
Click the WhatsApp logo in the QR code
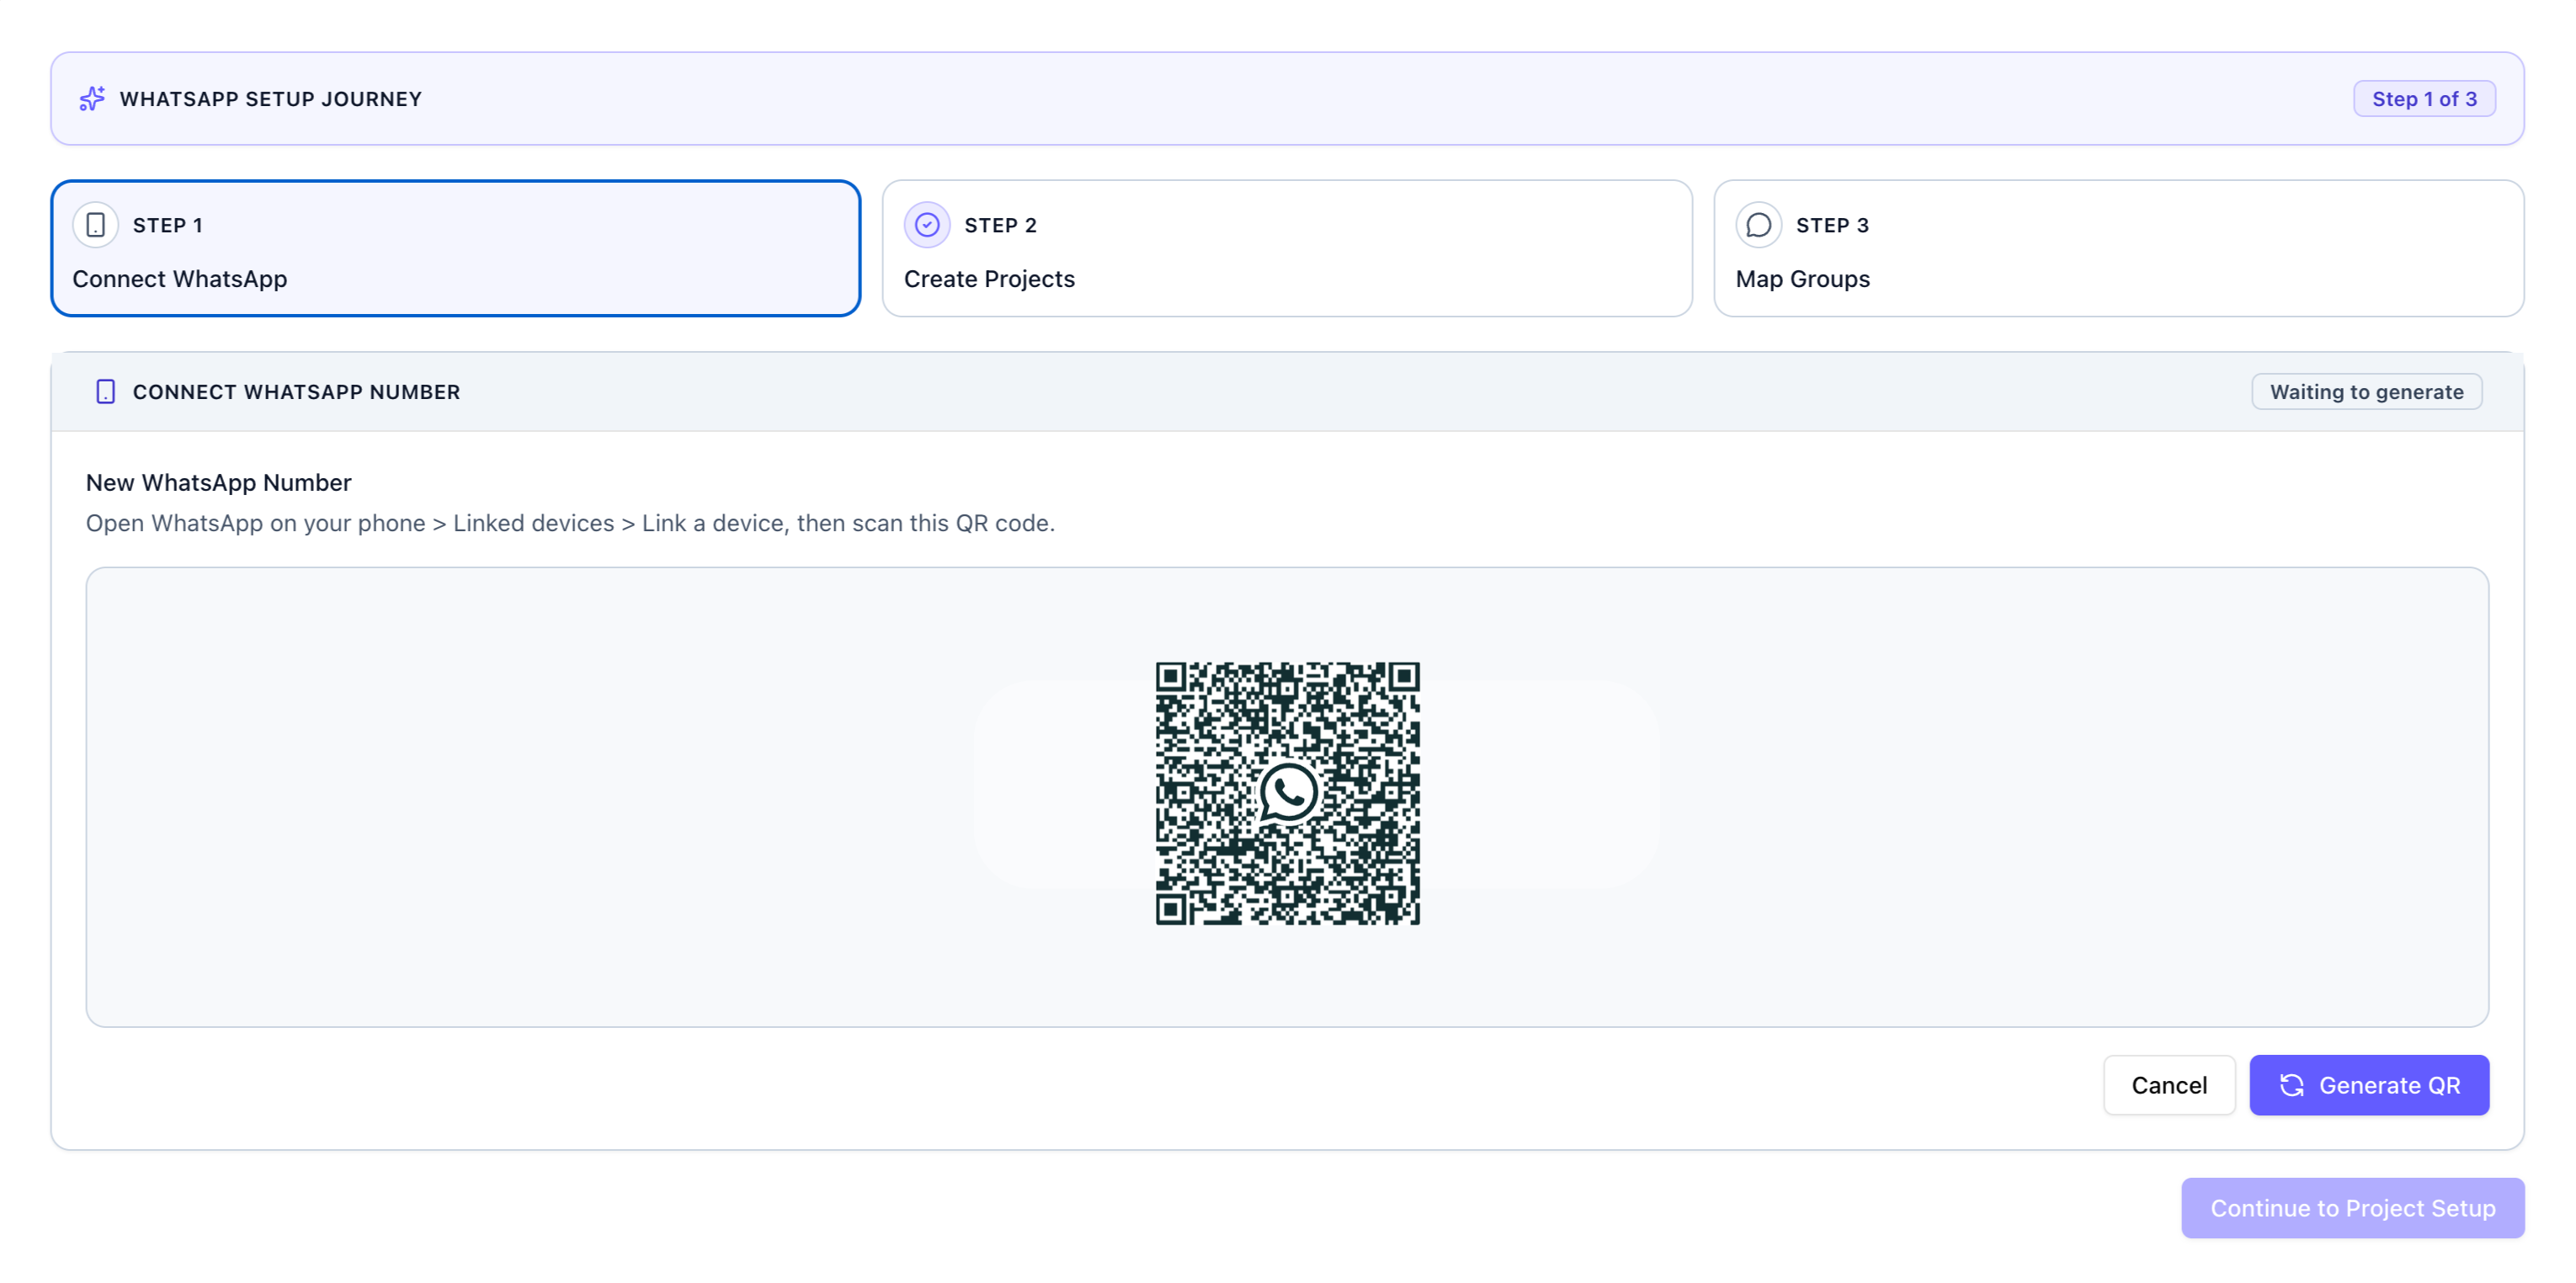(x=1288, y=793)
